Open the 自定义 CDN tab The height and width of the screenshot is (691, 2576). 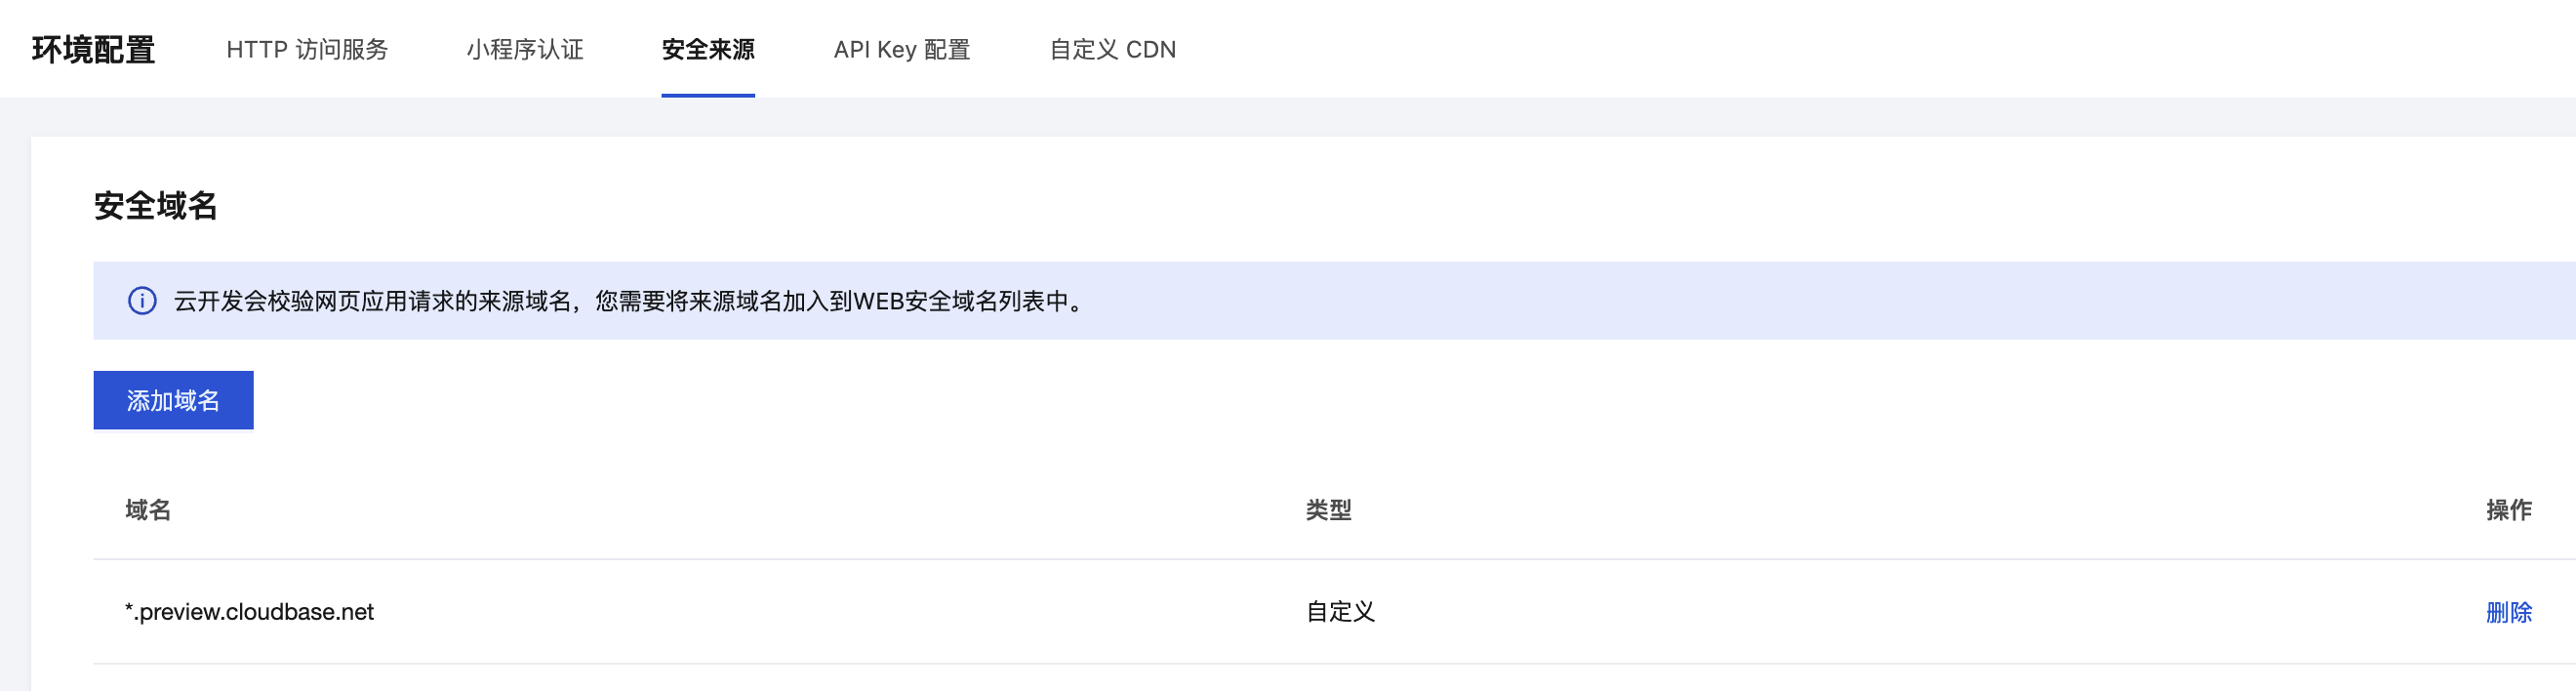click(1112, 49)
